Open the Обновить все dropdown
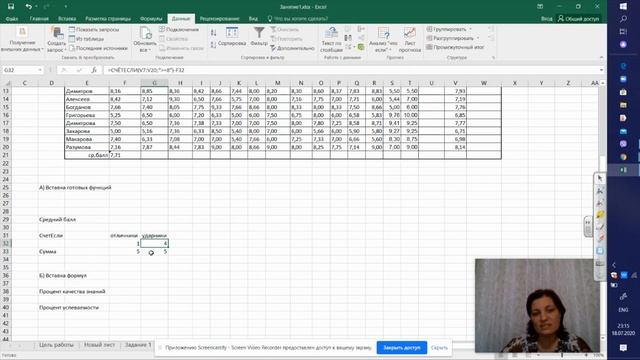This screenshot has height=360, width=640. [x=144, y=39]
